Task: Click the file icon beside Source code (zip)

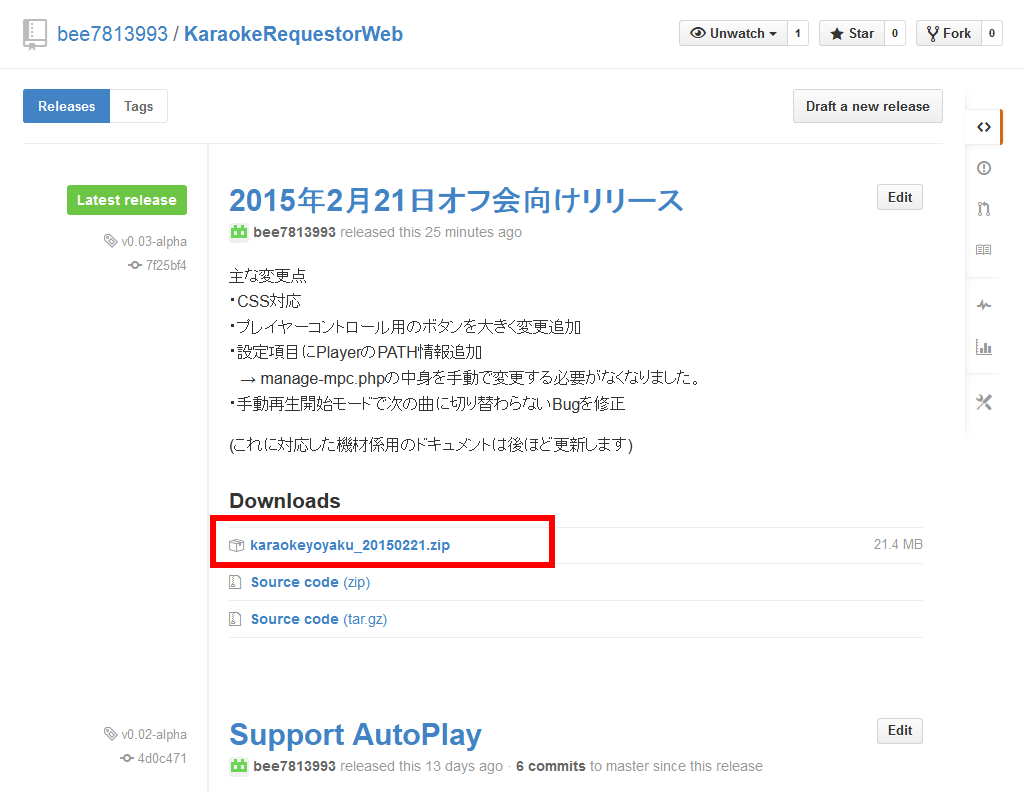Action: 235,582
